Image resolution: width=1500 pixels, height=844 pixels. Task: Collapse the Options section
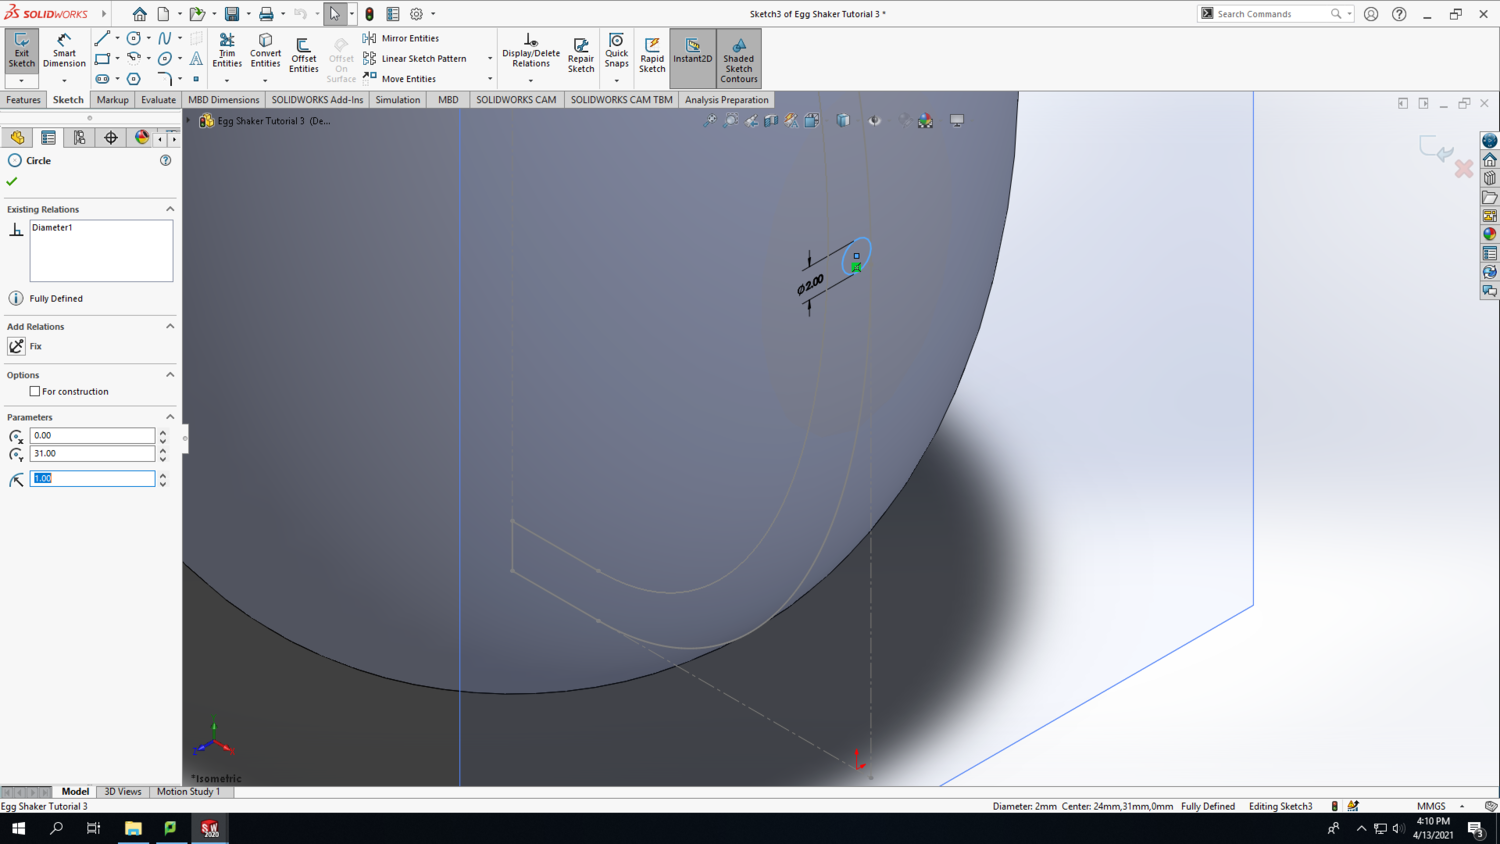[x=170, y=375]
